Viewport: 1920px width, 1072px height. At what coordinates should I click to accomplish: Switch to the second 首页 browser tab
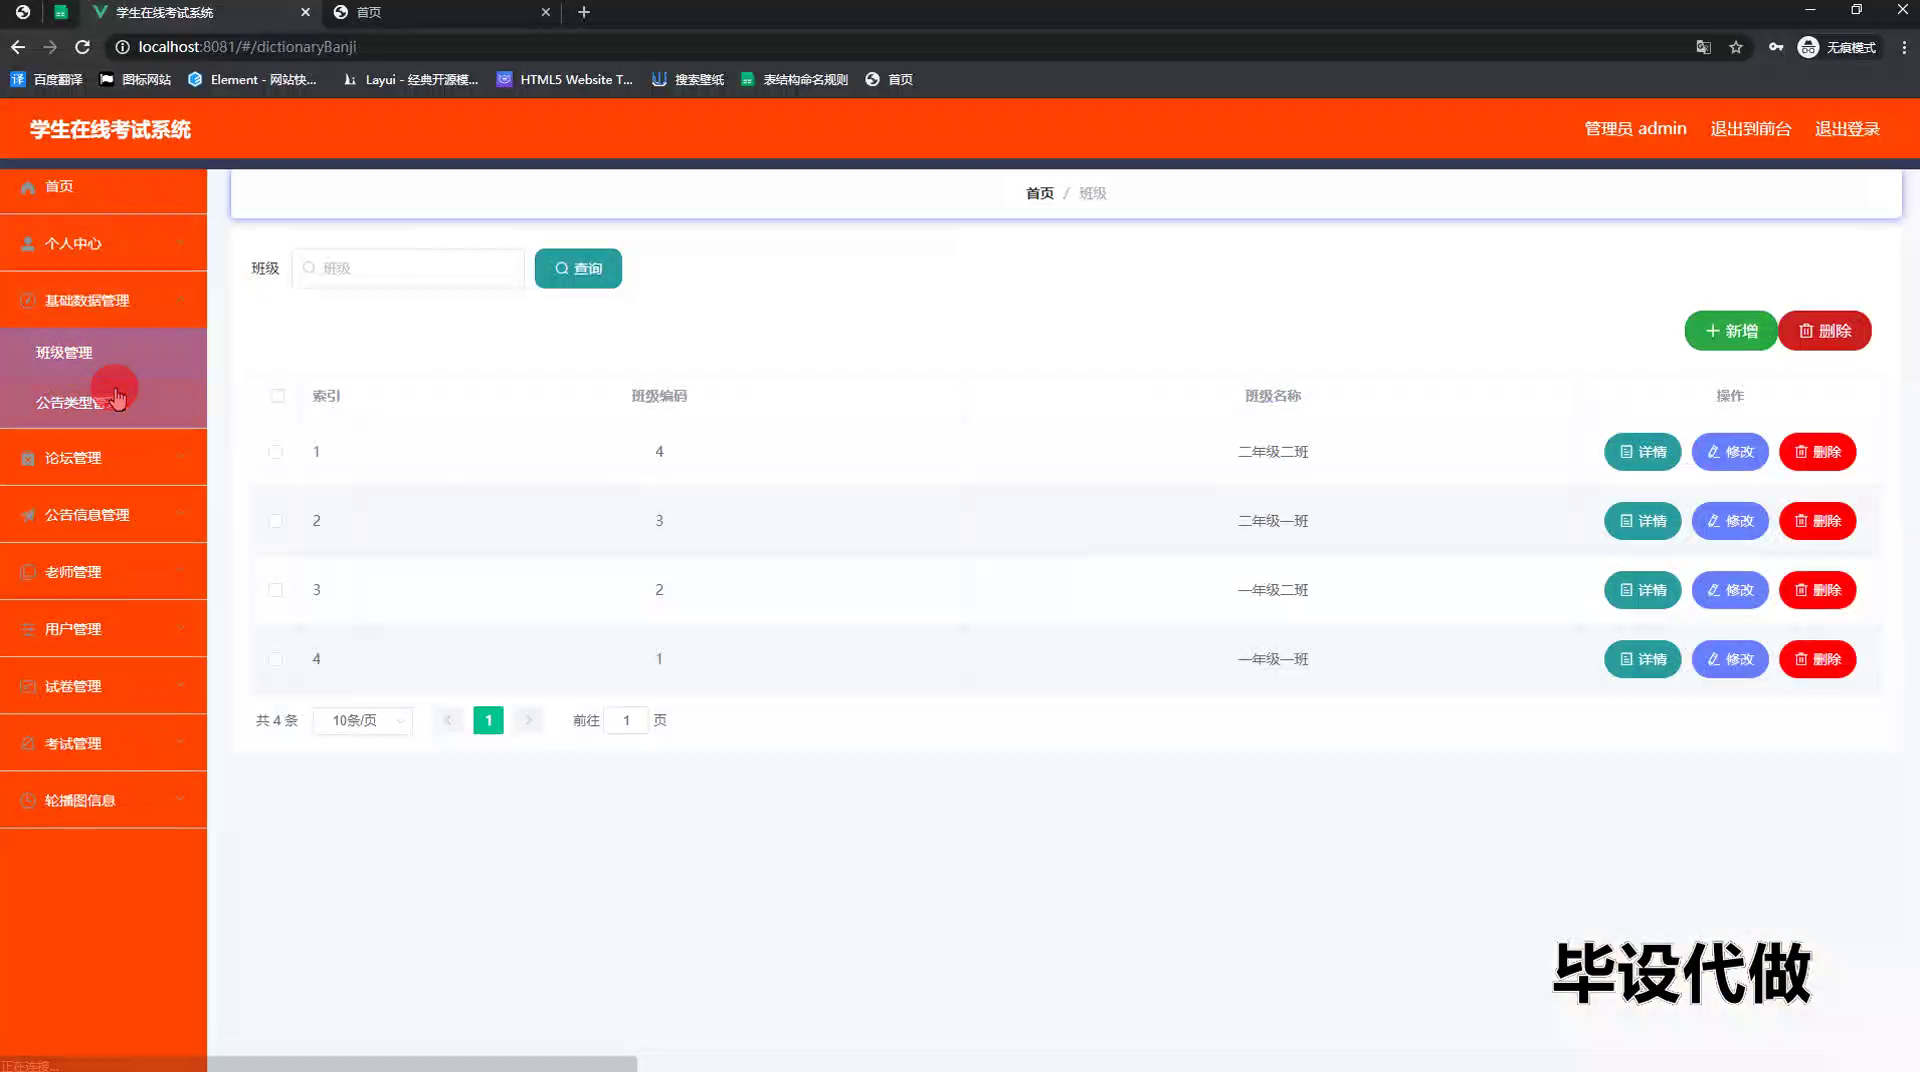click(442, 12)
